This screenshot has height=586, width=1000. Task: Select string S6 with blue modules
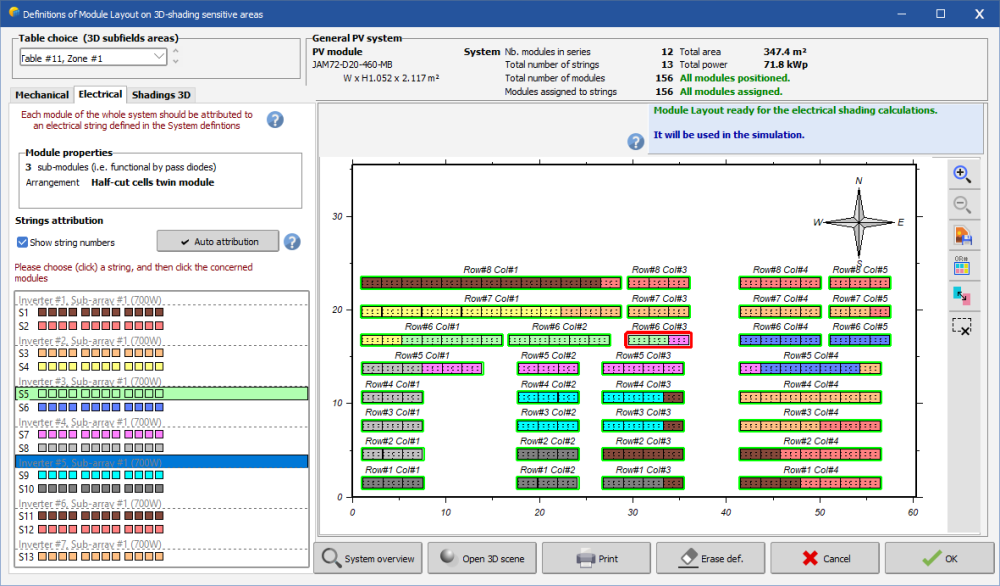(100, 408)
